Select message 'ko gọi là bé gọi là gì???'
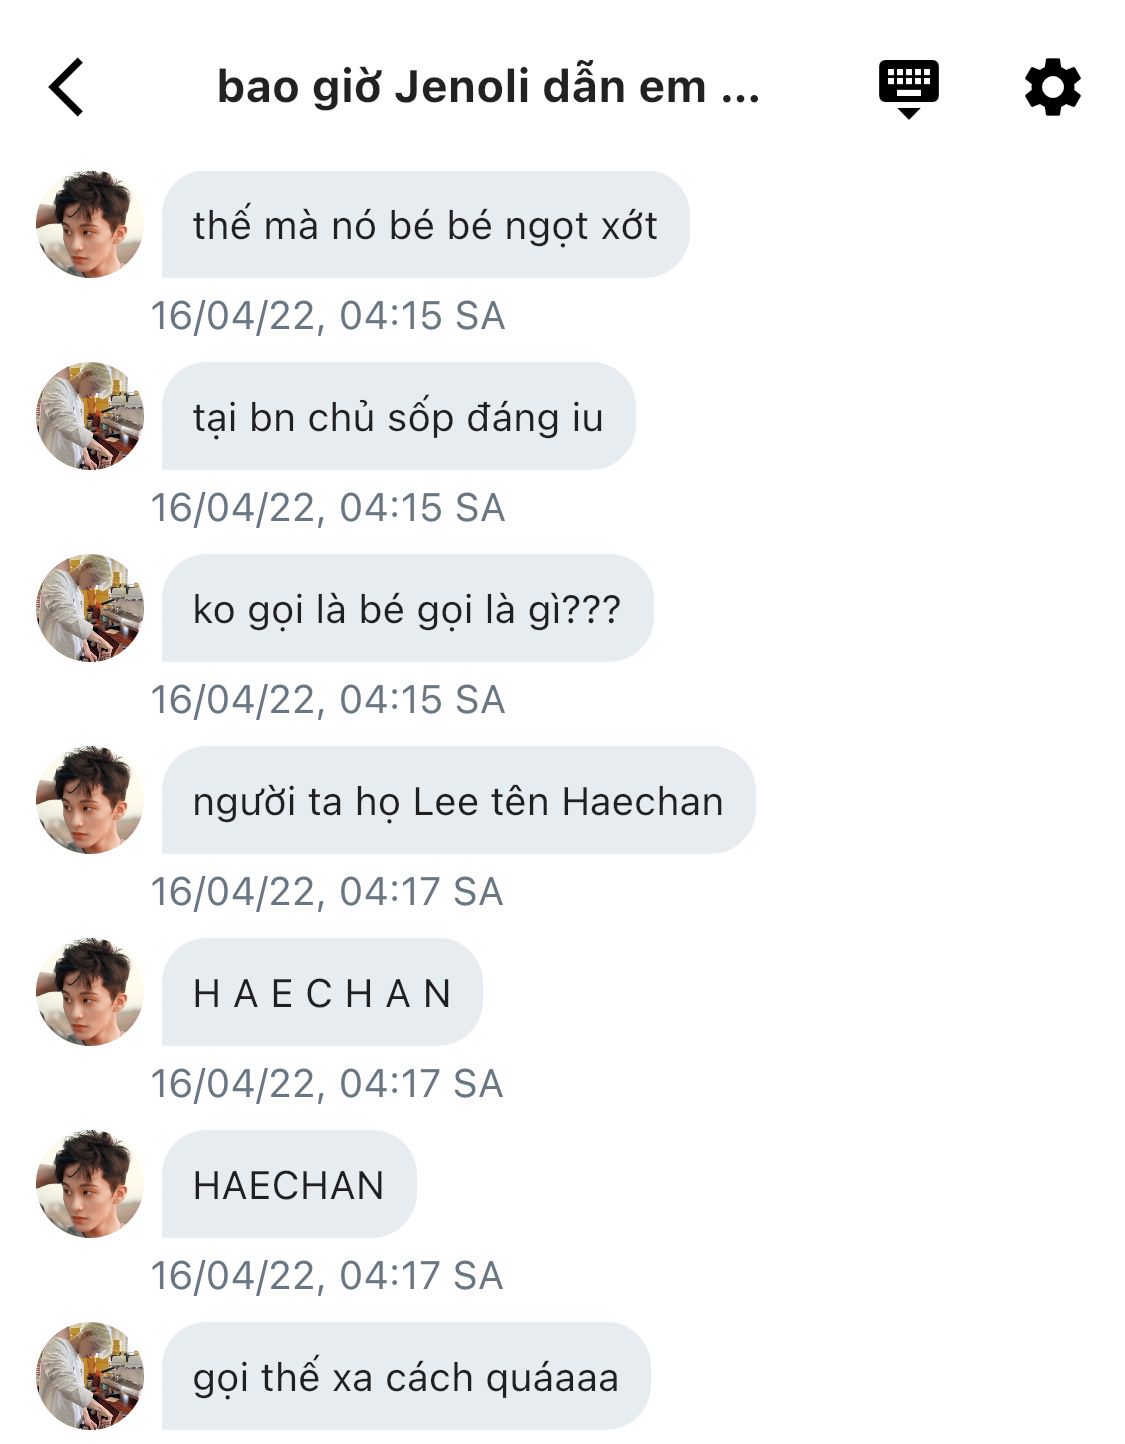1125x1444 pixels. point(408,608)
